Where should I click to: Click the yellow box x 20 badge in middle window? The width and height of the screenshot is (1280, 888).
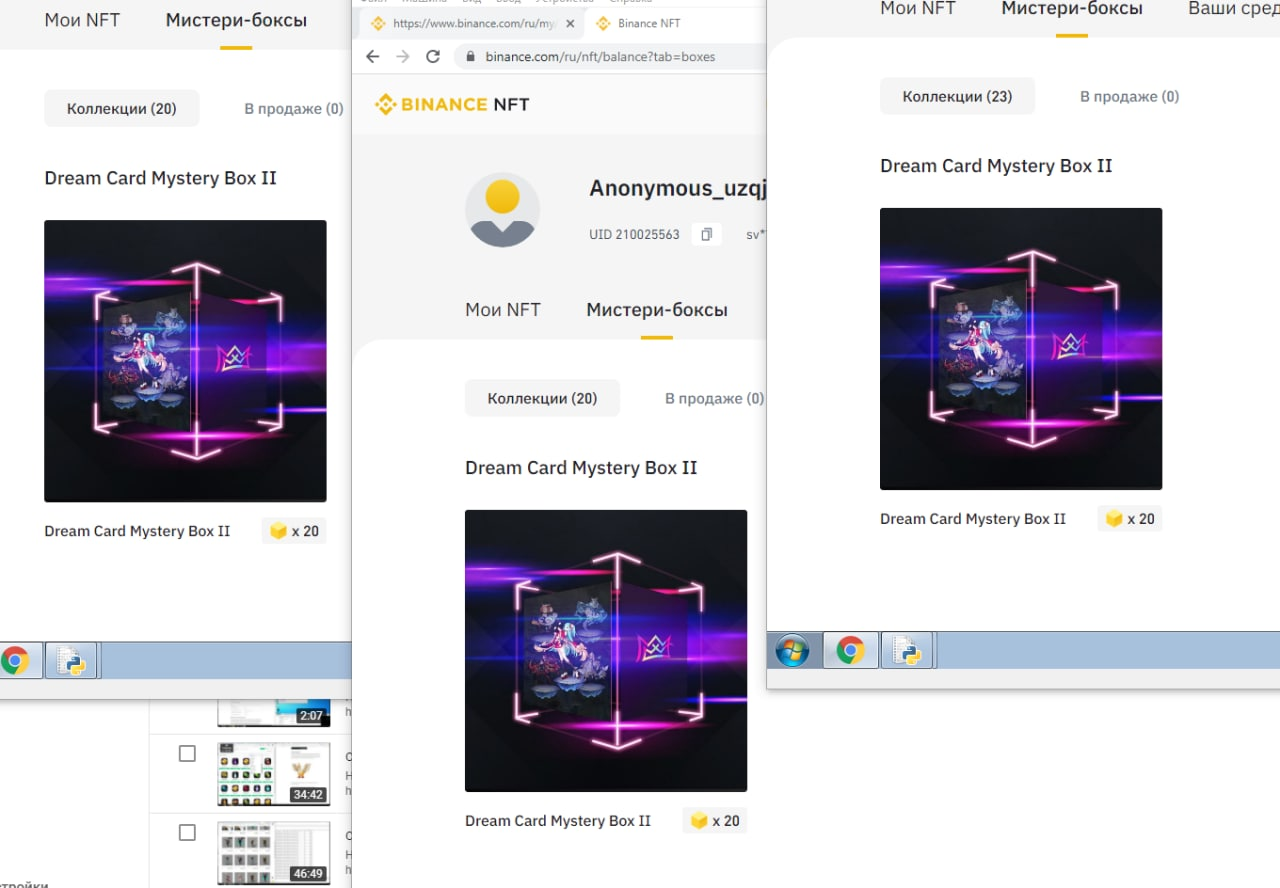coord(715,821)
